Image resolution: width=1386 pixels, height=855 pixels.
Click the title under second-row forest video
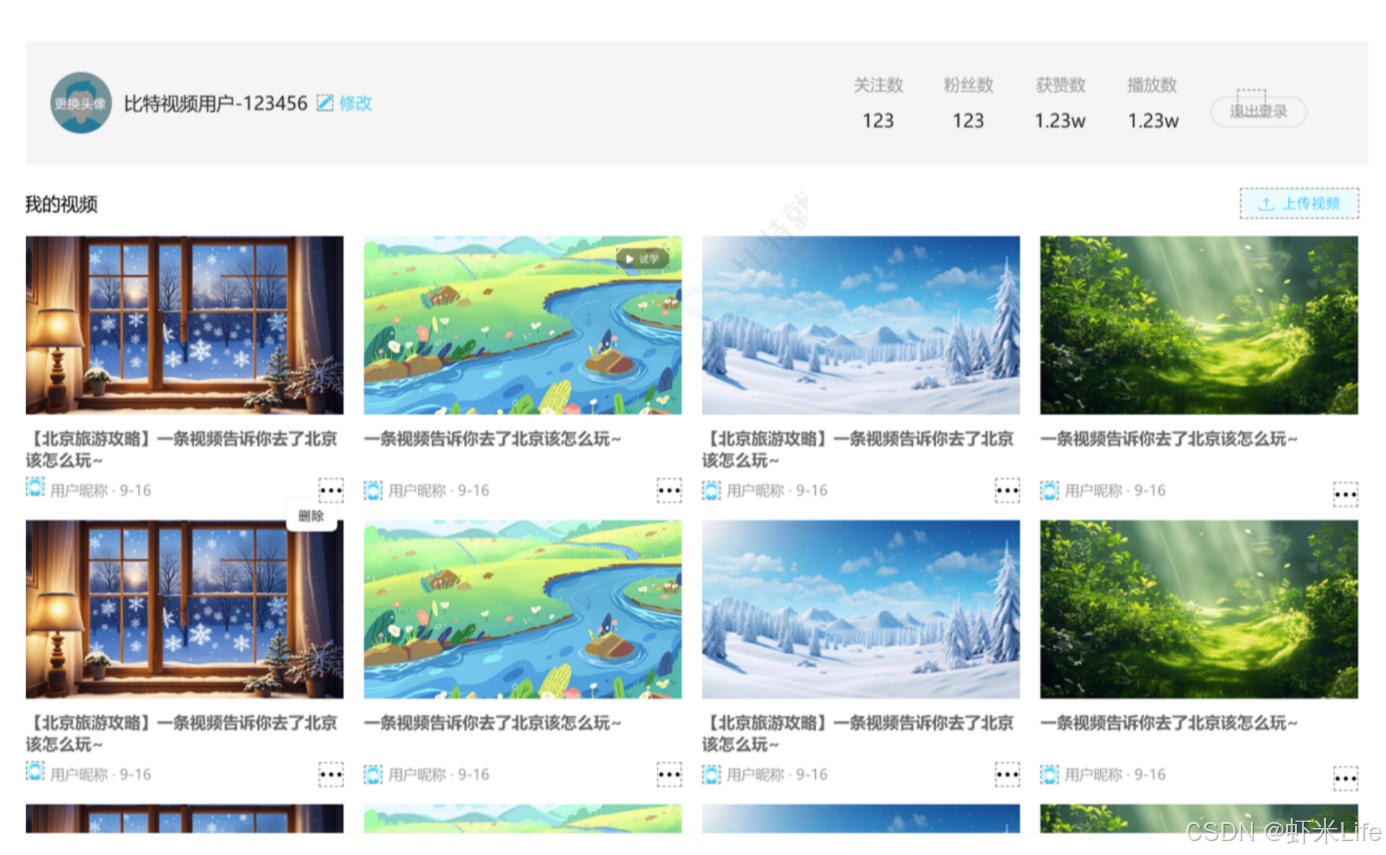point(1169,723)
